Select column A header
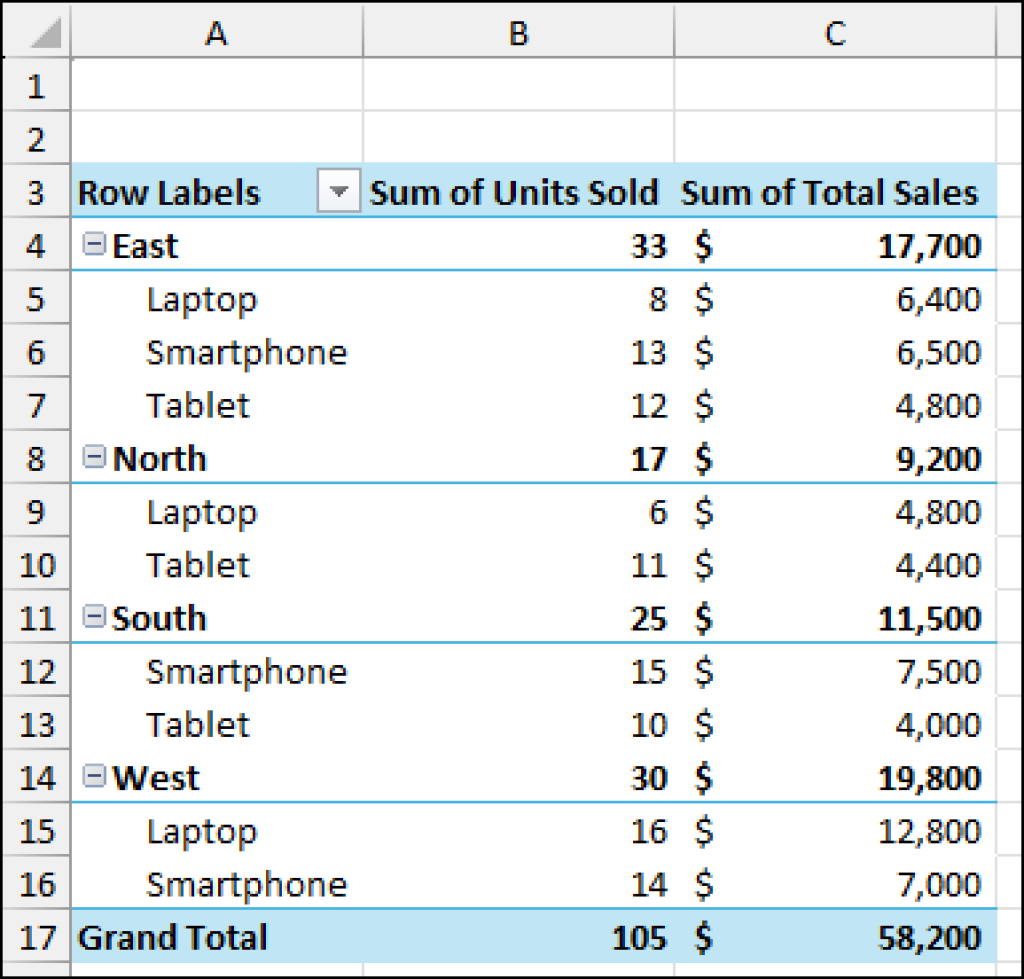Screen dimensions: 1024x979 tap(216, 33)
